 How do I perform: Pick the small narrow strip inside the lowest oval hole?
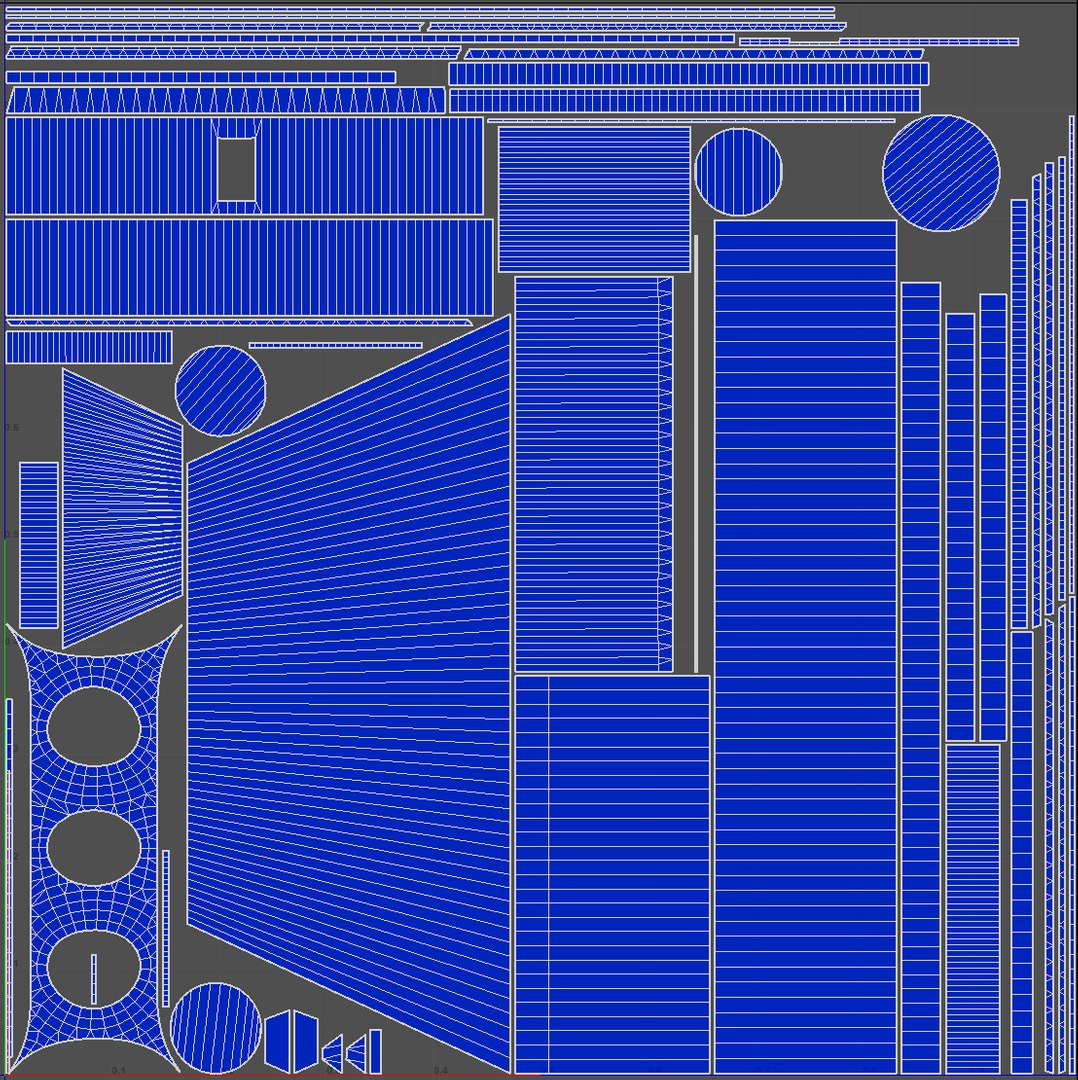click(94, 979)
